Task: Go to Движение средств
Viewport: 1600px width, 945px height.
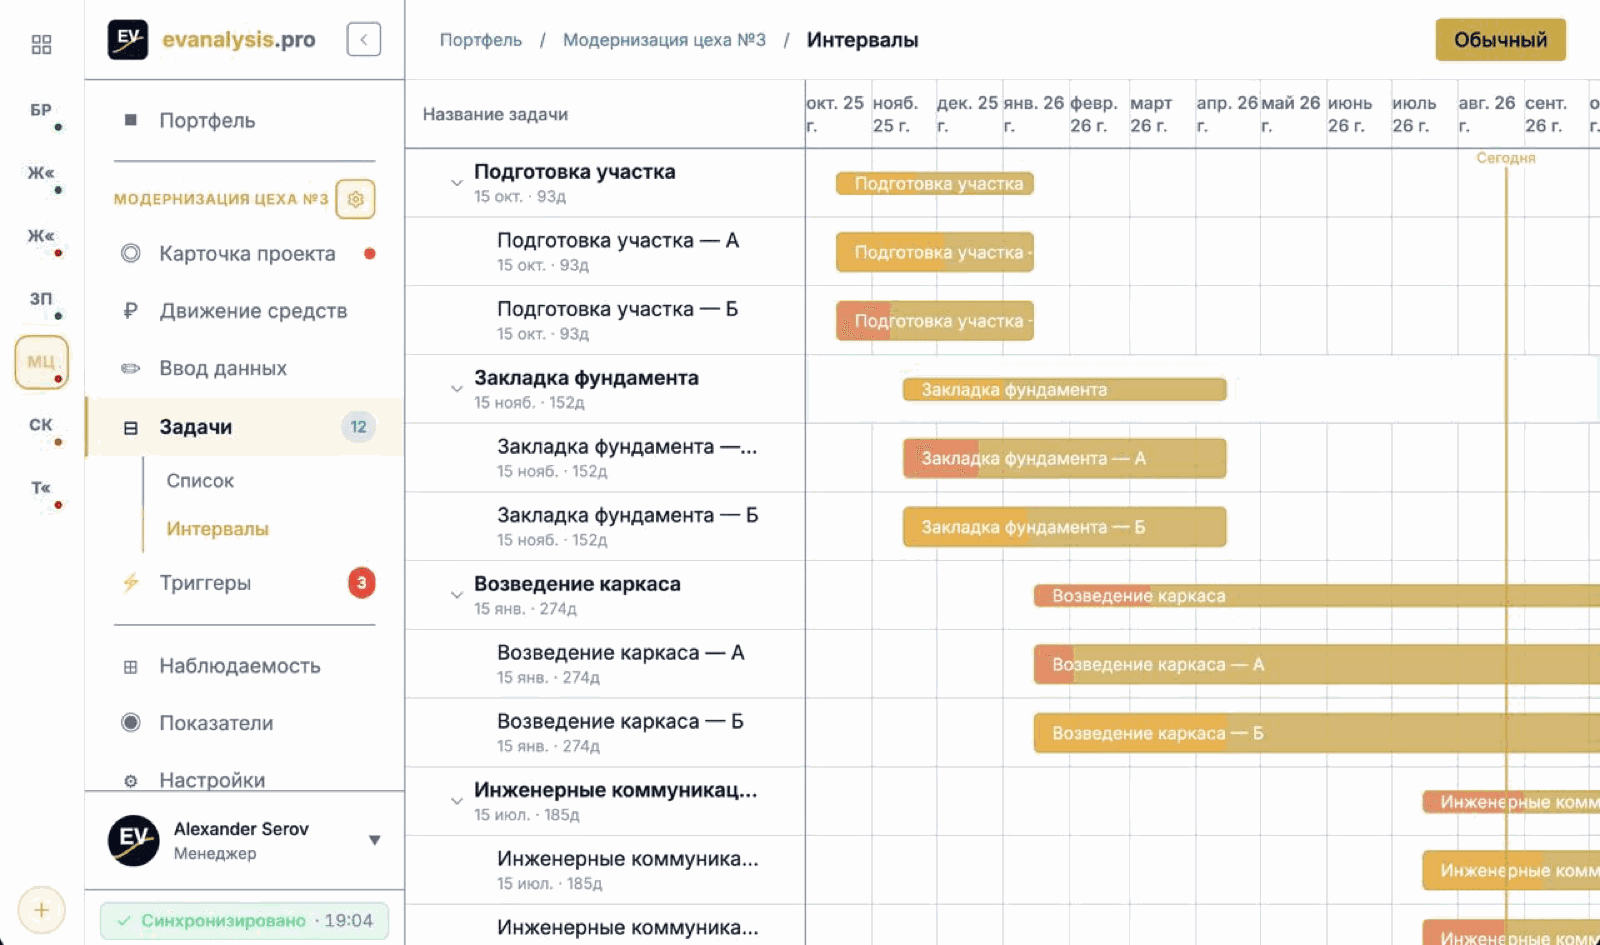Action: (x=244, y=311)
